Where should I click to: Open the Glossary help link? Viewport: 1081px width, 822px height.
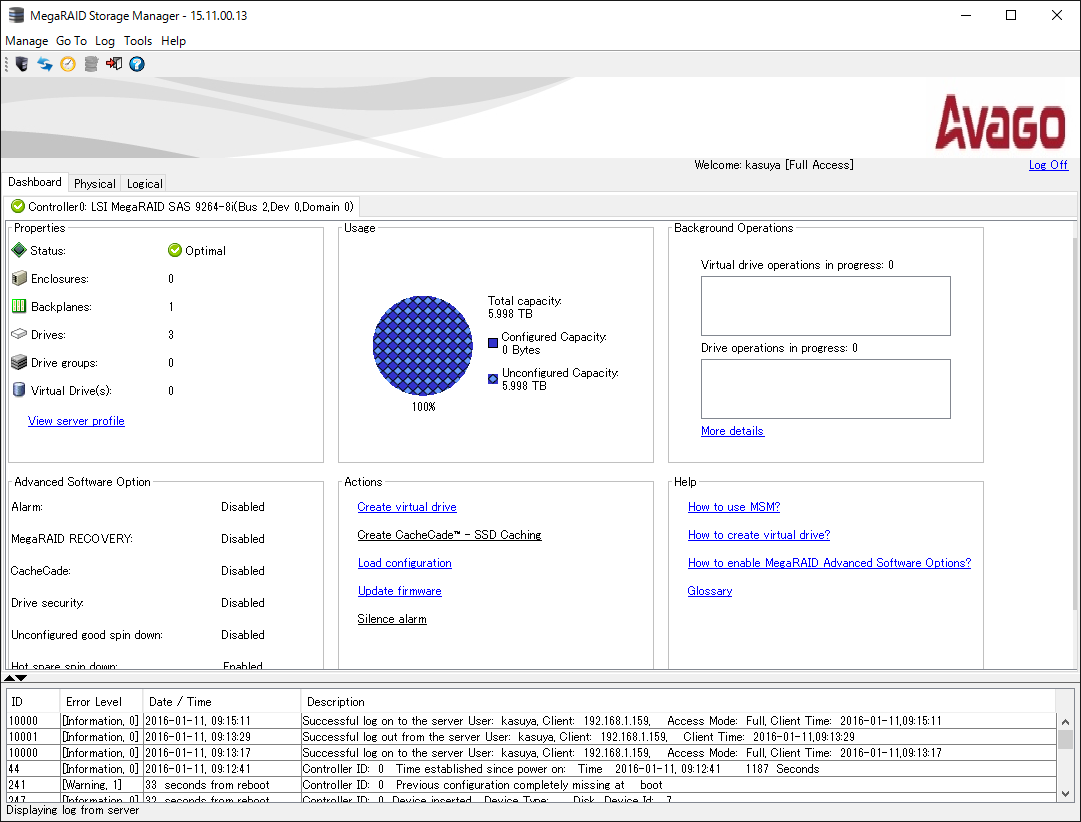(709, 591)
